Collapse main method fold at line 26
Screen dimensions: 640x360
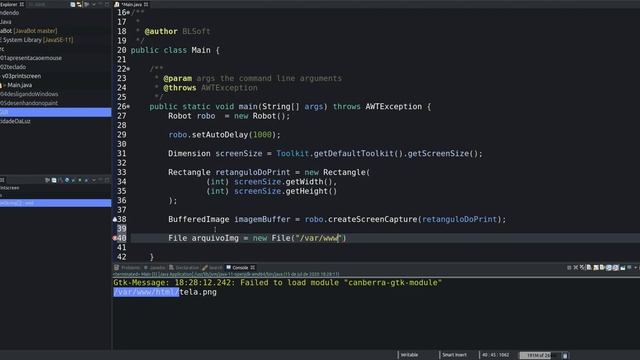pyautogui.click(x=128, y=107)
